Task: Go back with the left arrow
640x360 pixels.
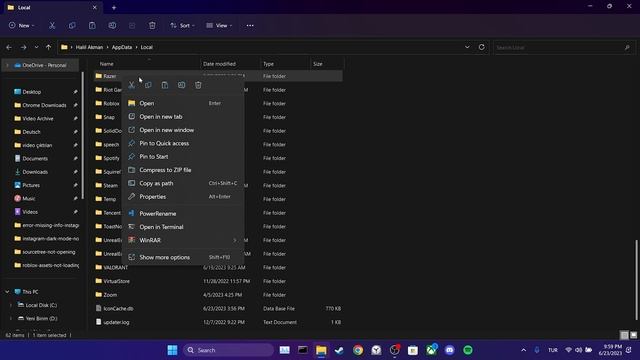Action: tap(9, 47)
